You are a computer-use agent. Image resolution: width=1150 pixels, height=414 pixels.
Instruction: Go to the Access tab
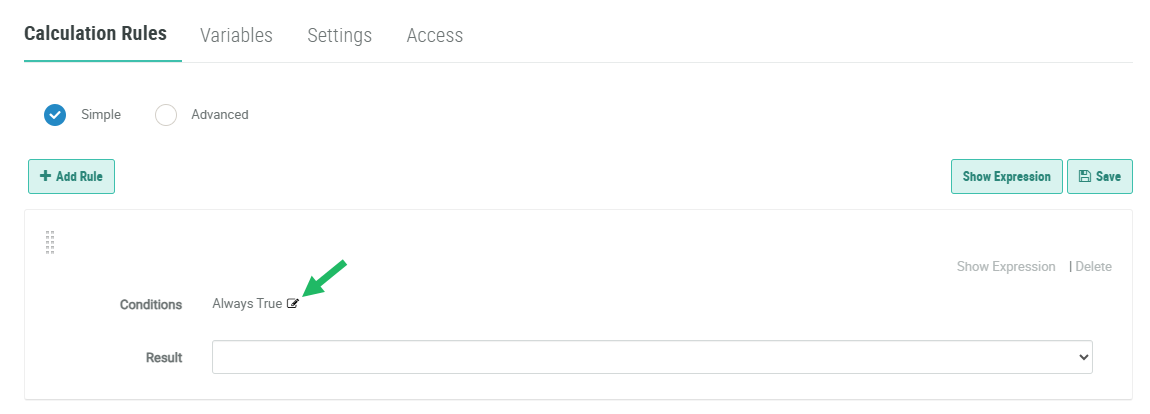point(434,35)
